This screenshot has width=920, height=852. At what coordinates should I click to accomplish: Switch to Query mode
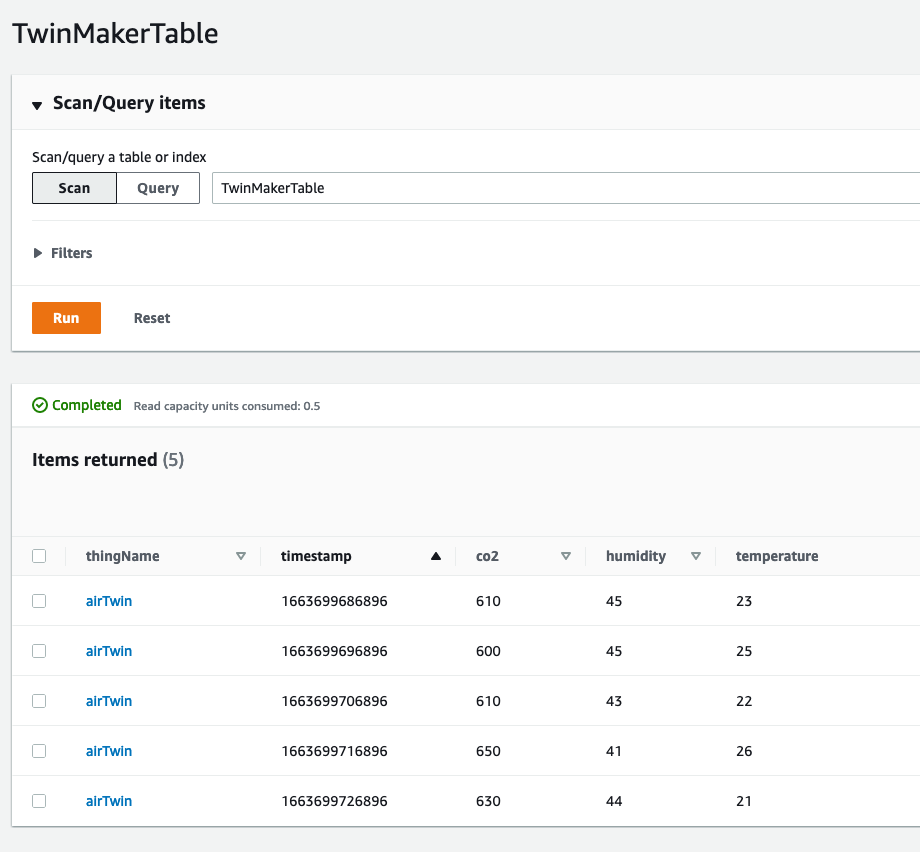157,187
